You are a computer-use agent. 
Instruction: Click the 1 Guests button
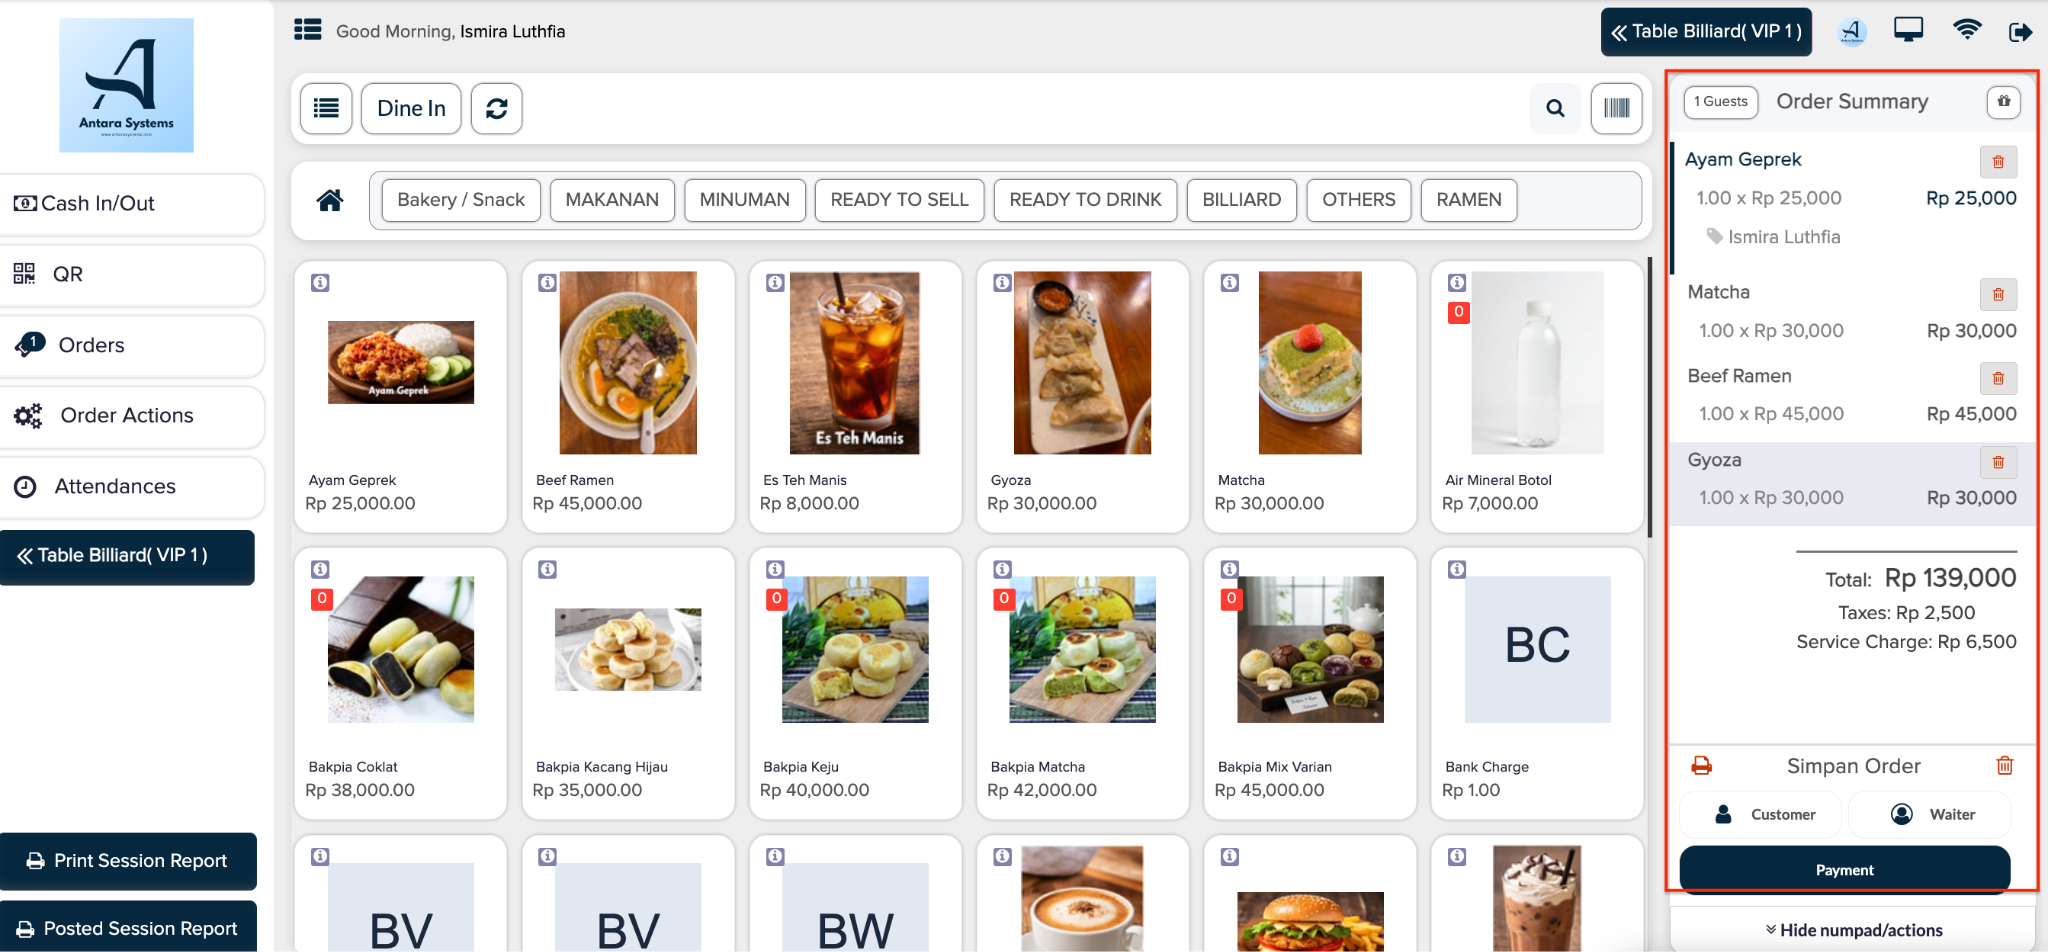(x=1720, y=101)
